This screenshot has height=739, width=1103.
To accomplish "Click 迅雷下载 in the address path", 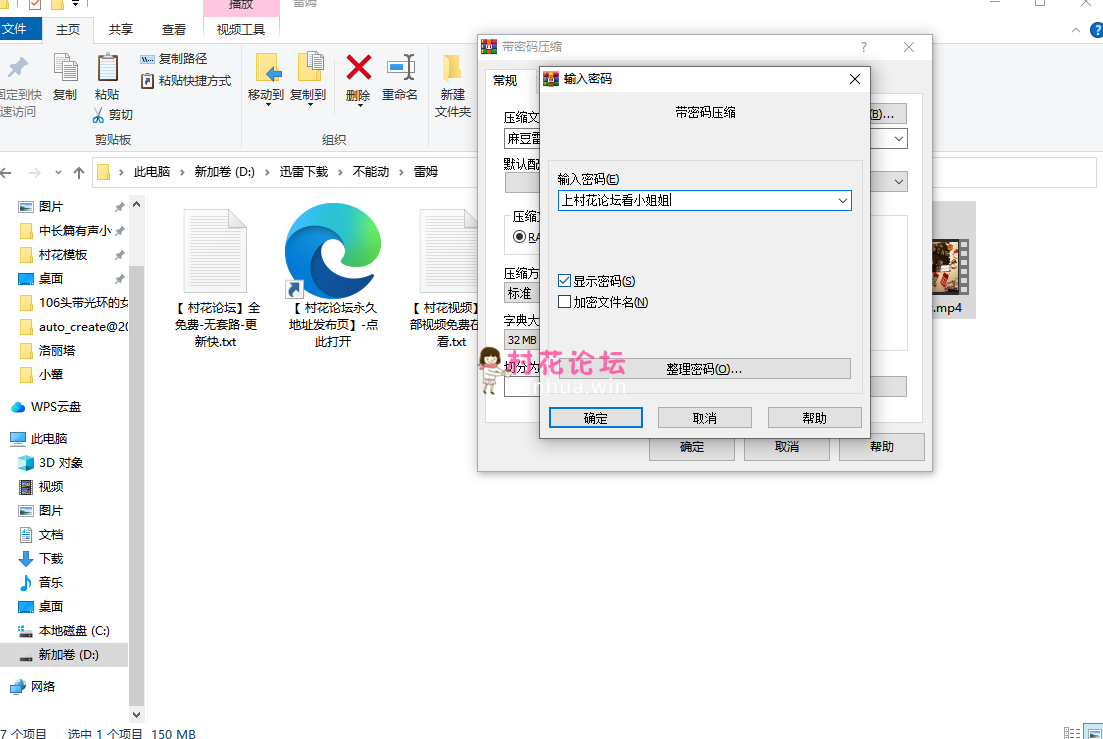I will click(x=304, y=172).
